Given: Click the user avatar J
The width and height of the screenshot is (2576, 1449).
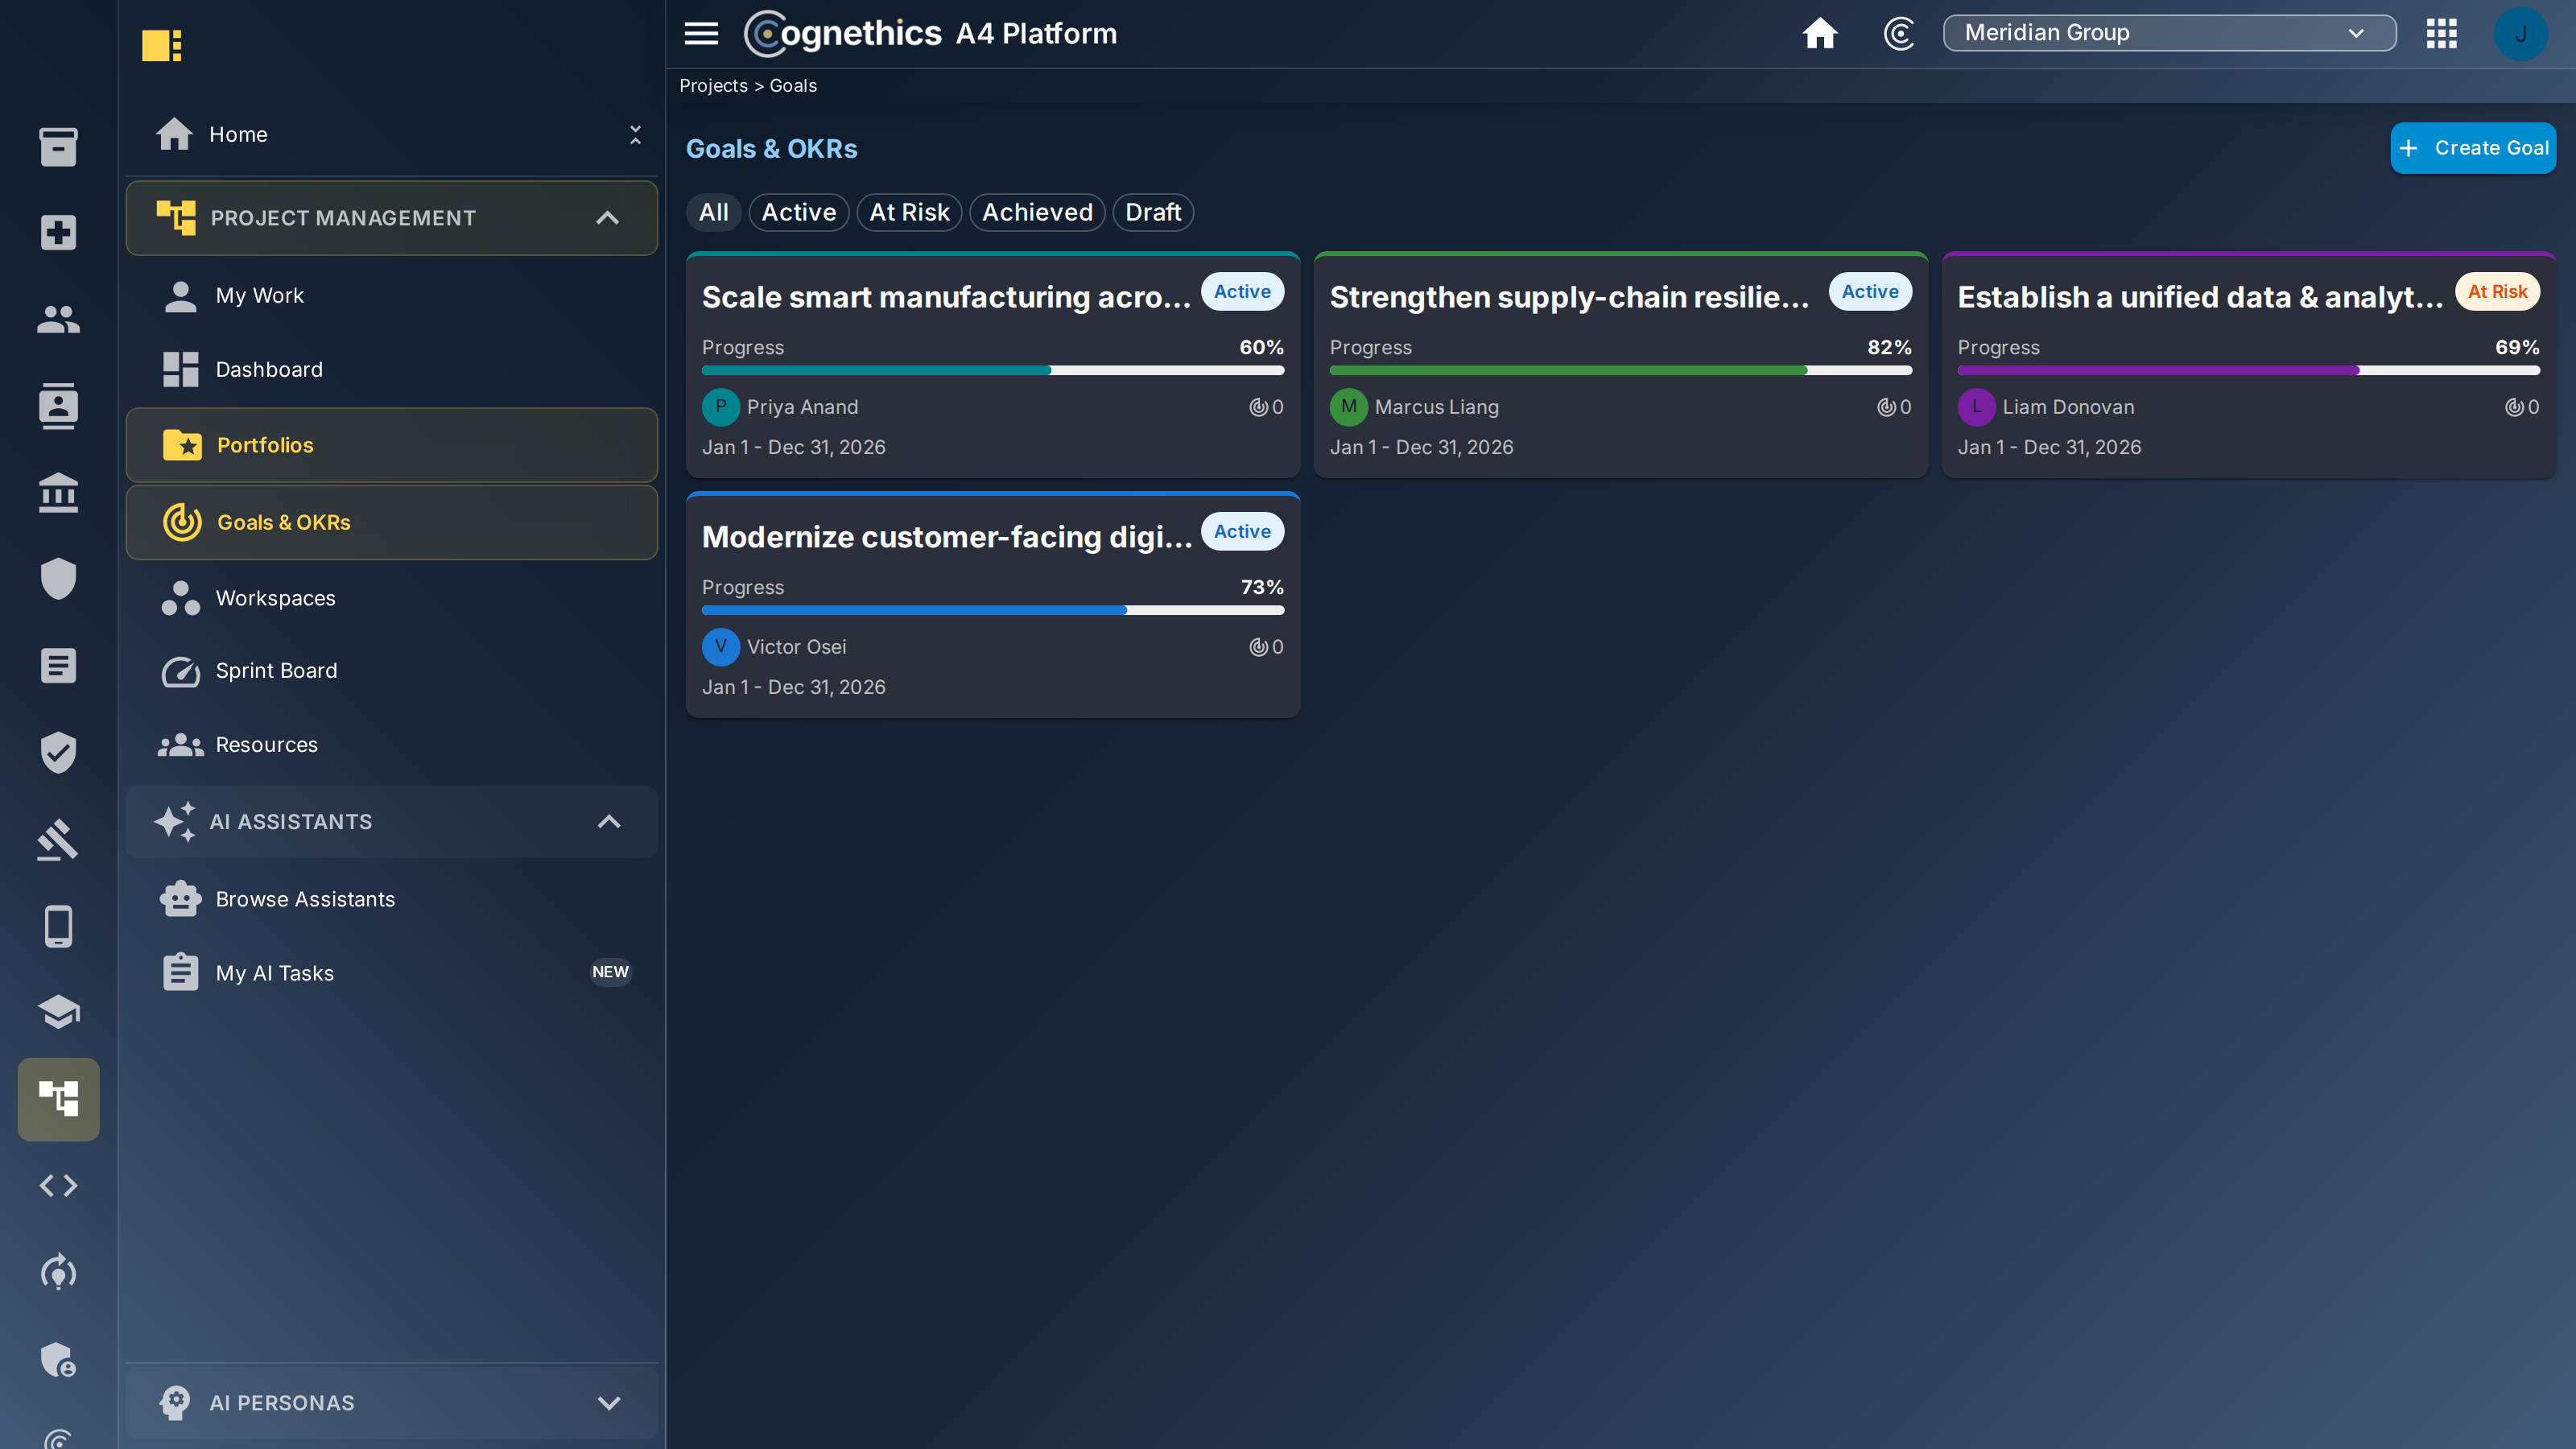Looking at the screenshot, I should (x=2521, y=33).
